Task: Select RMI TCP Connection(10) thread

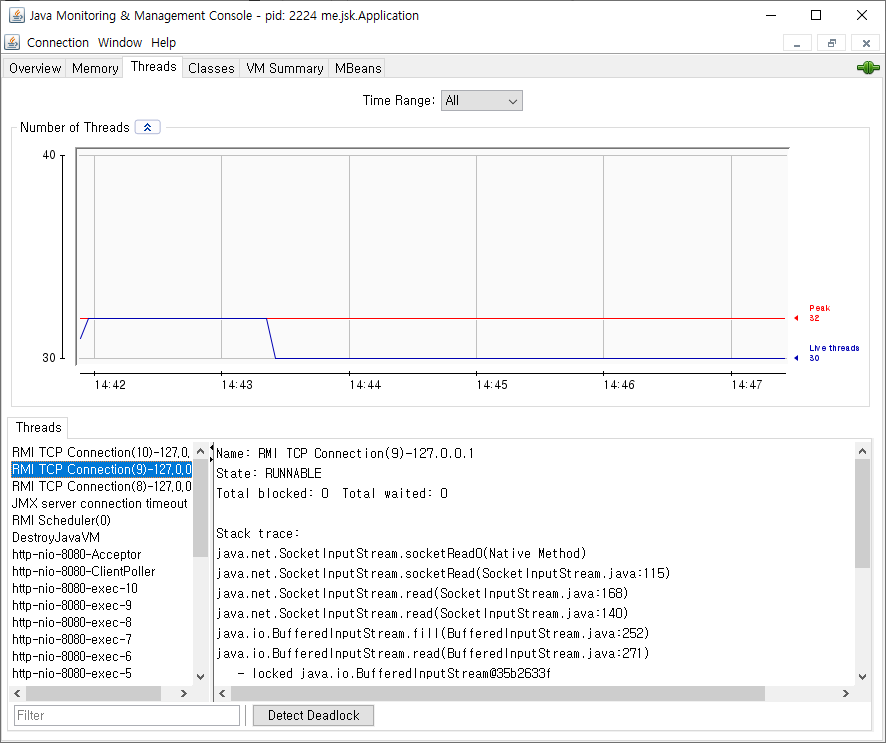Action: [102, 452]
